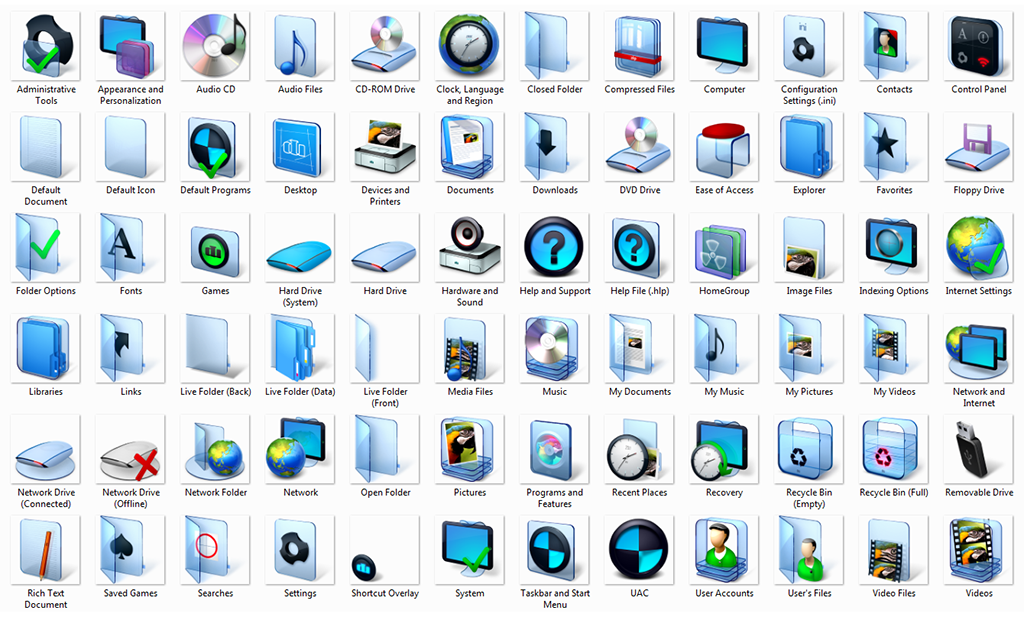Select the UAC shield icon
1024x620 pixels.
coord(639,552)
